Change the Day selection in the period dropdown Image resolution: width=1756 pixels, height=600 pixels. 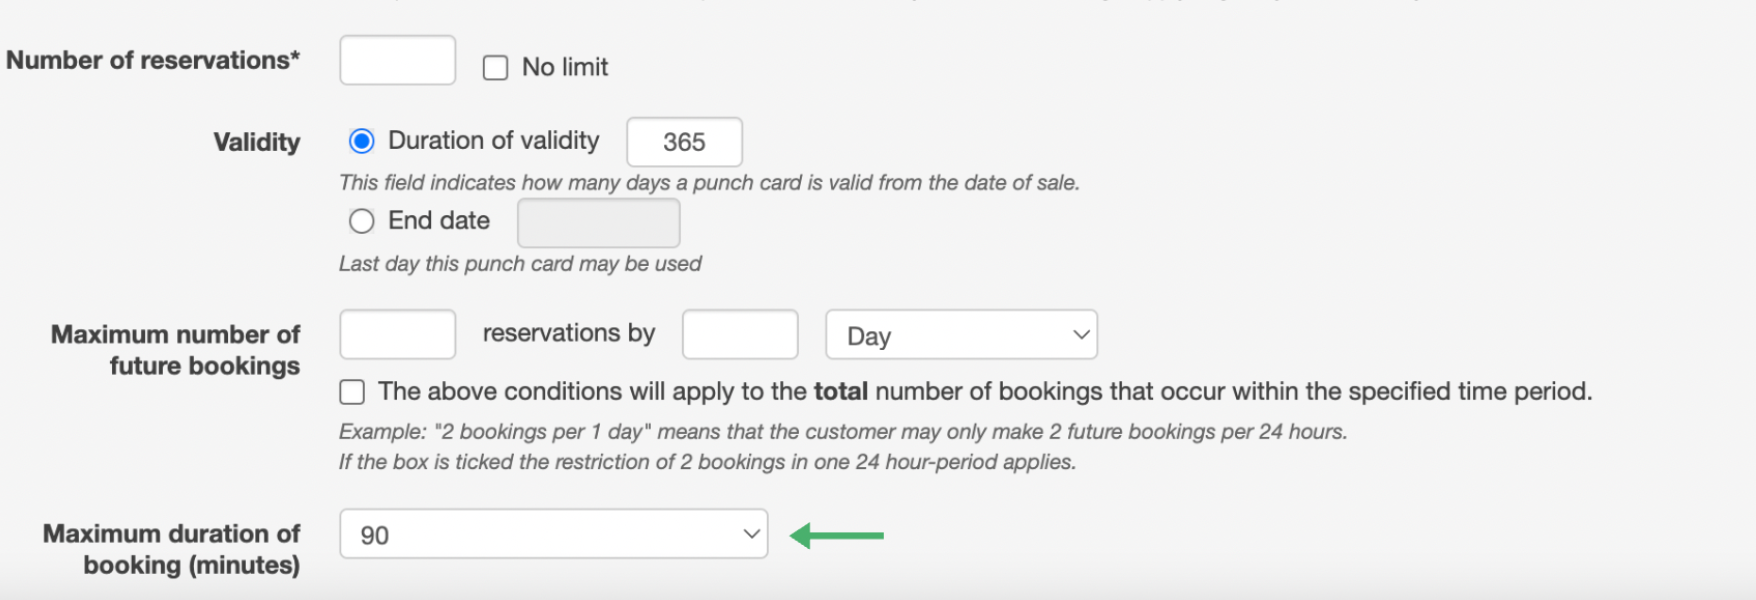tap(960, 335)
